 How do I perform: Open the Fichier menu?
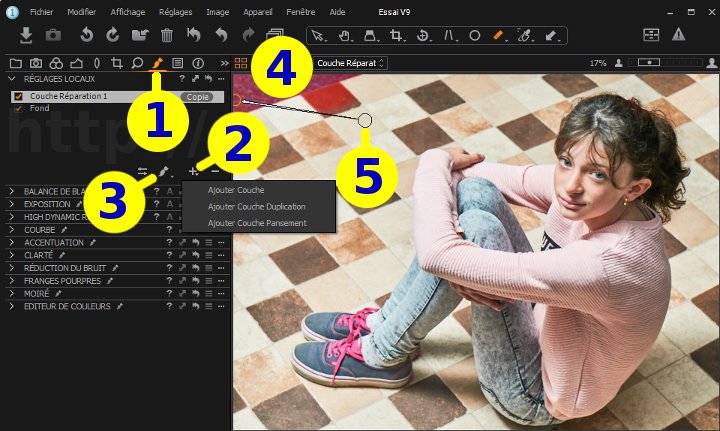(41, 12)
